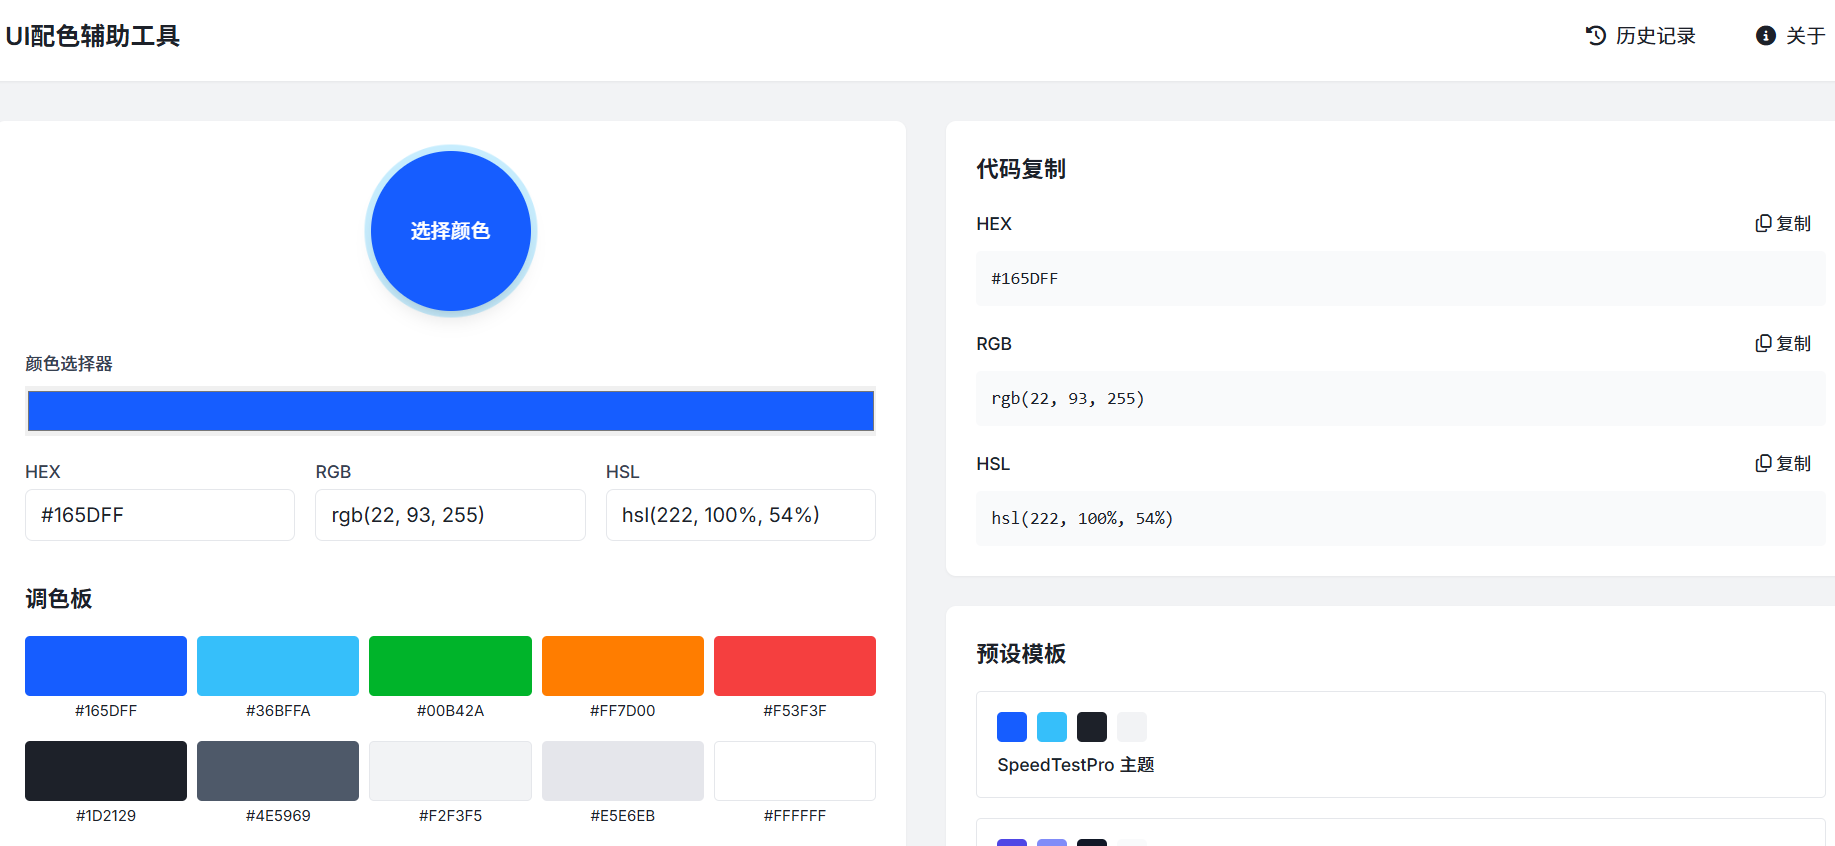Select the red #F53F3F swatch
Screen dimensions: 1835x846
click(x=794, y=666)
